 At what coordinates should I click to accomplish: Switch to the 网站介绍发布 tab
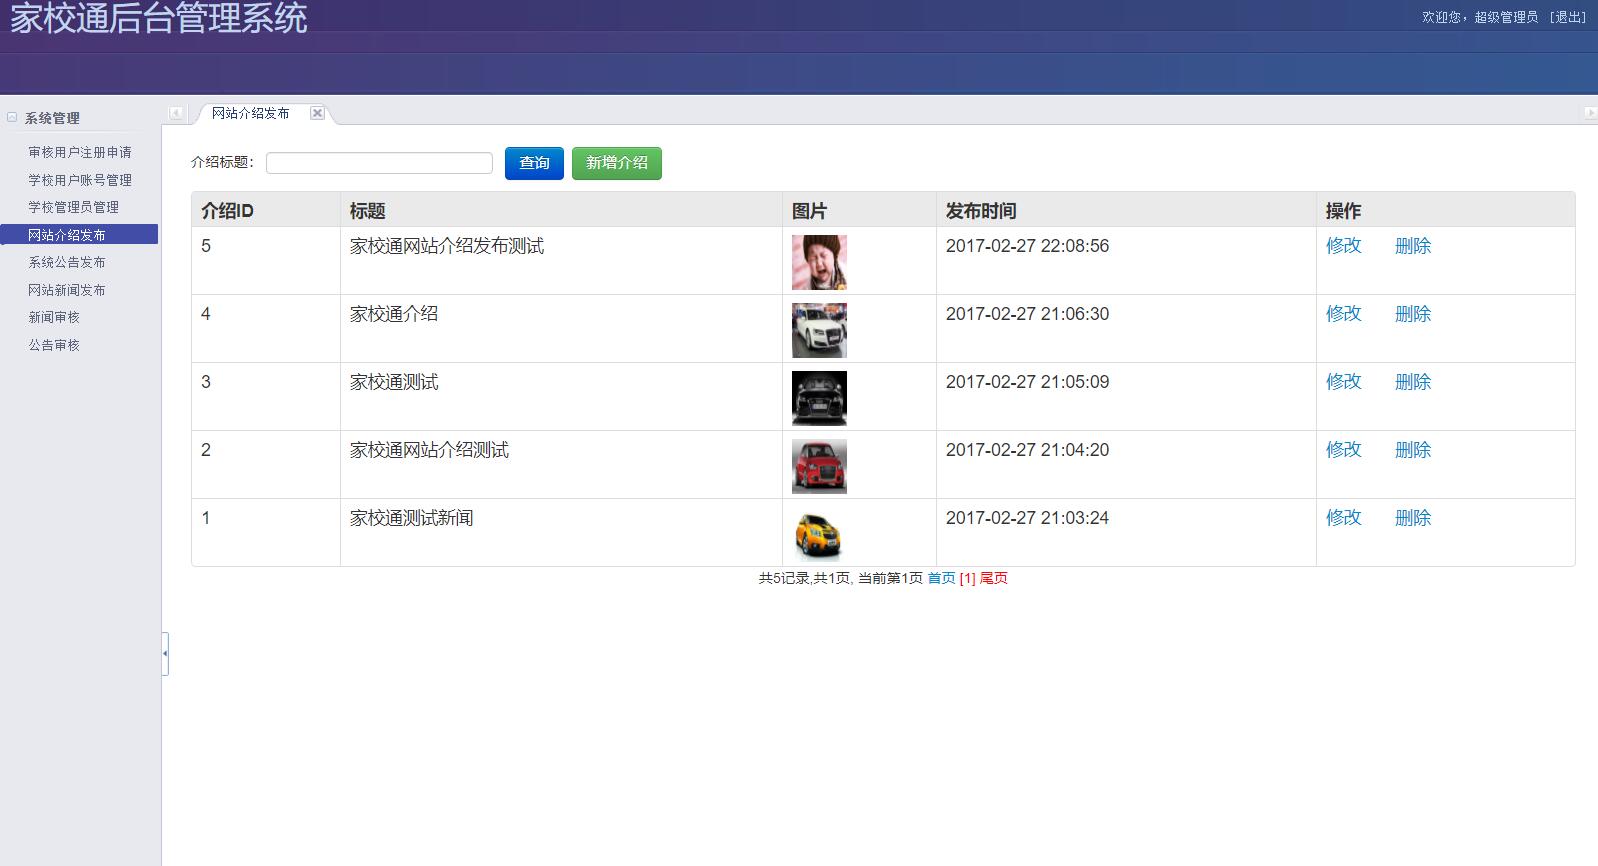point(250,113)
